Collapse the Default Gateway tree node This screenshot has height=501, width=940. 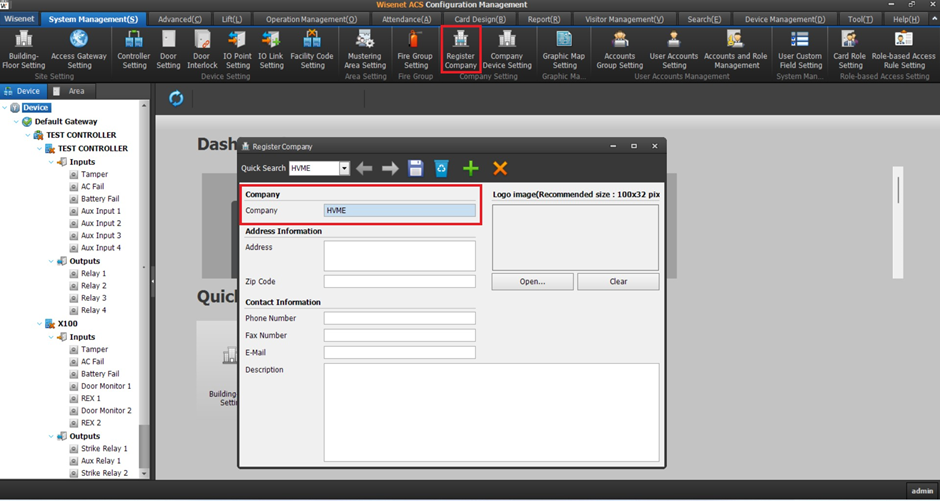tap(16, 122)
